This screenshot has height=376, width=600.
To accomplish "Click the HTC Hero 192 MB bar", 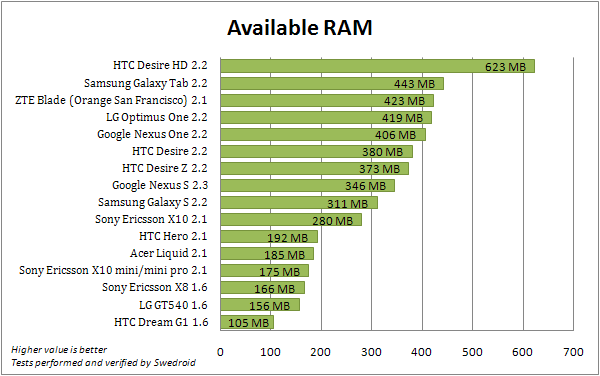I will coord(269,236).
